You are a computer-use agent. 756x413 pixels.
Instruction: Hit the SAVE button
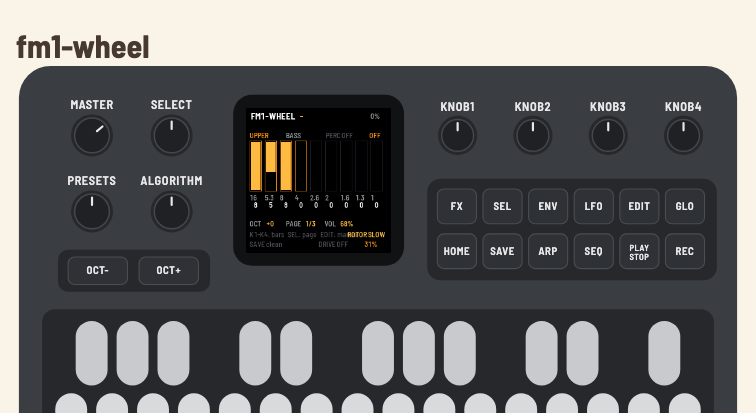pyautogui.click(x=502, y=251)
